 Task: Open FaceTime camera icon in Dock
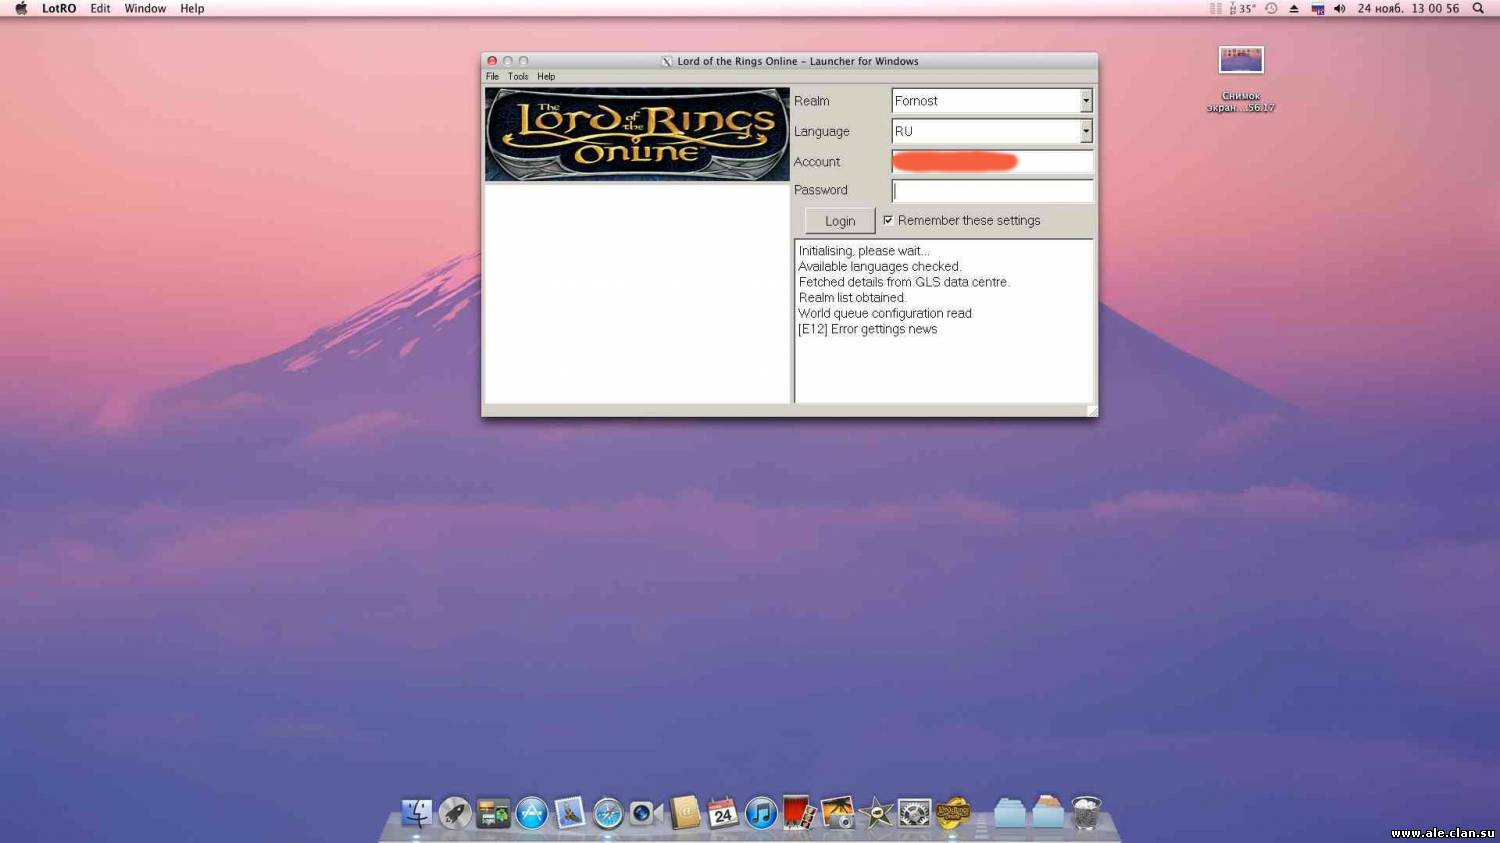tap(646, 813)
